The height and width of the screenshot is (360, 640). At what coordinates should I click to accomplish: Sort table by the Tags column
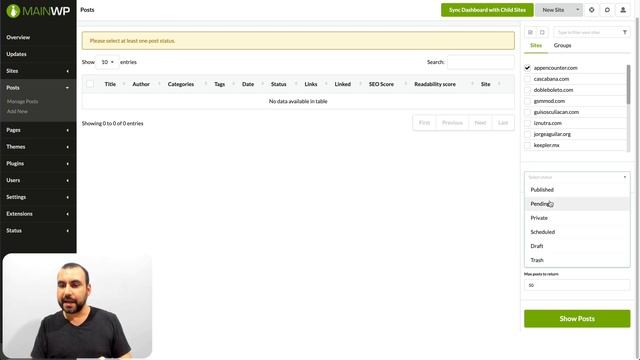coord(220,84)
